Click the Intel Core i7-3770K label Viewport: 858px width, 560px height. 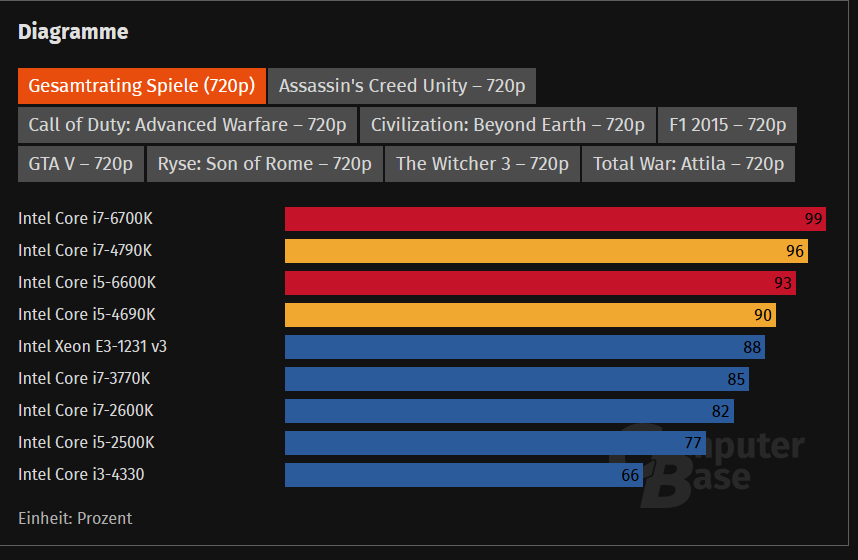click(x=84, y=379)
